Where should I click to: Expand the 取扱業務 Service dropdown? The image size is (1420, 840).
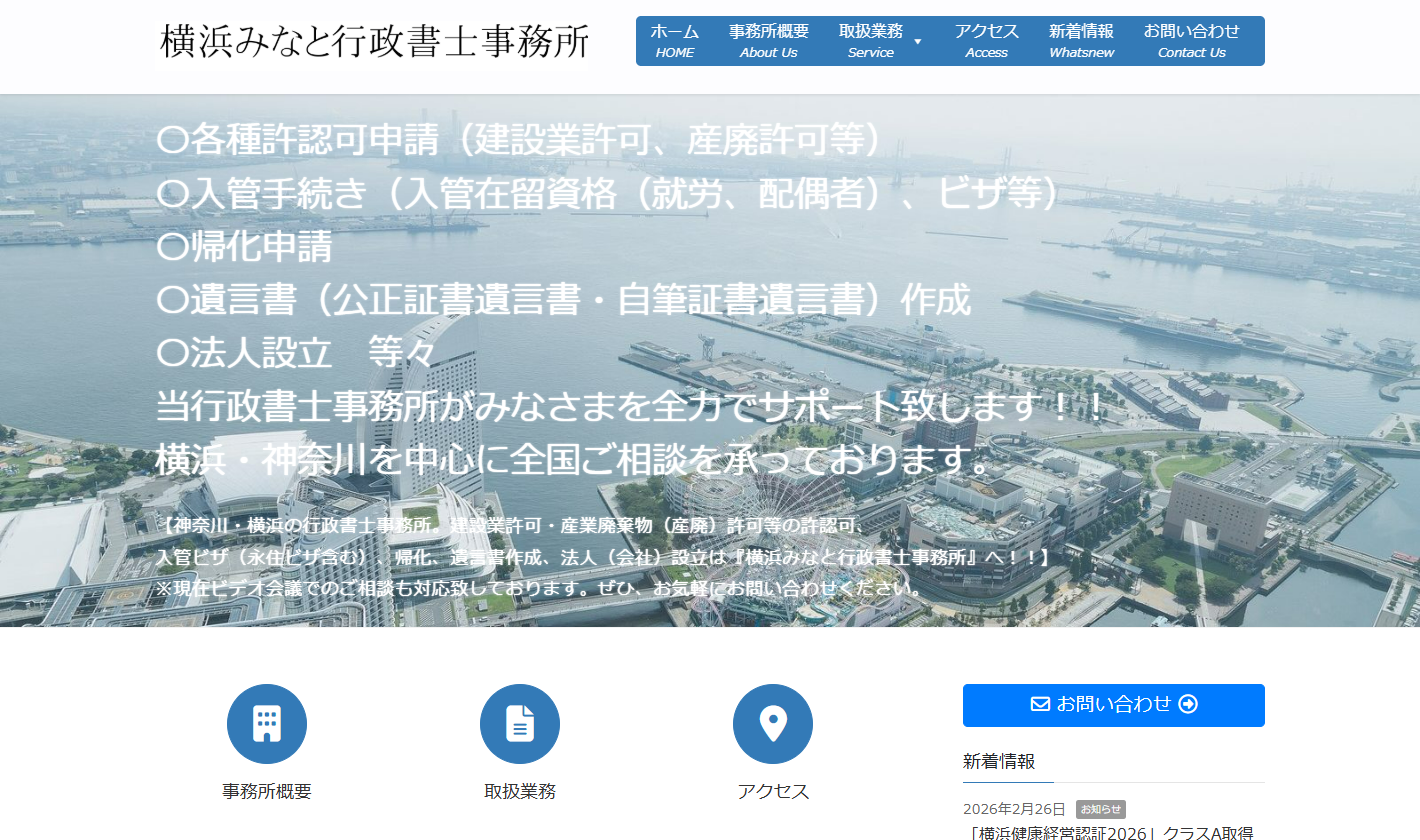click(878, 41)
